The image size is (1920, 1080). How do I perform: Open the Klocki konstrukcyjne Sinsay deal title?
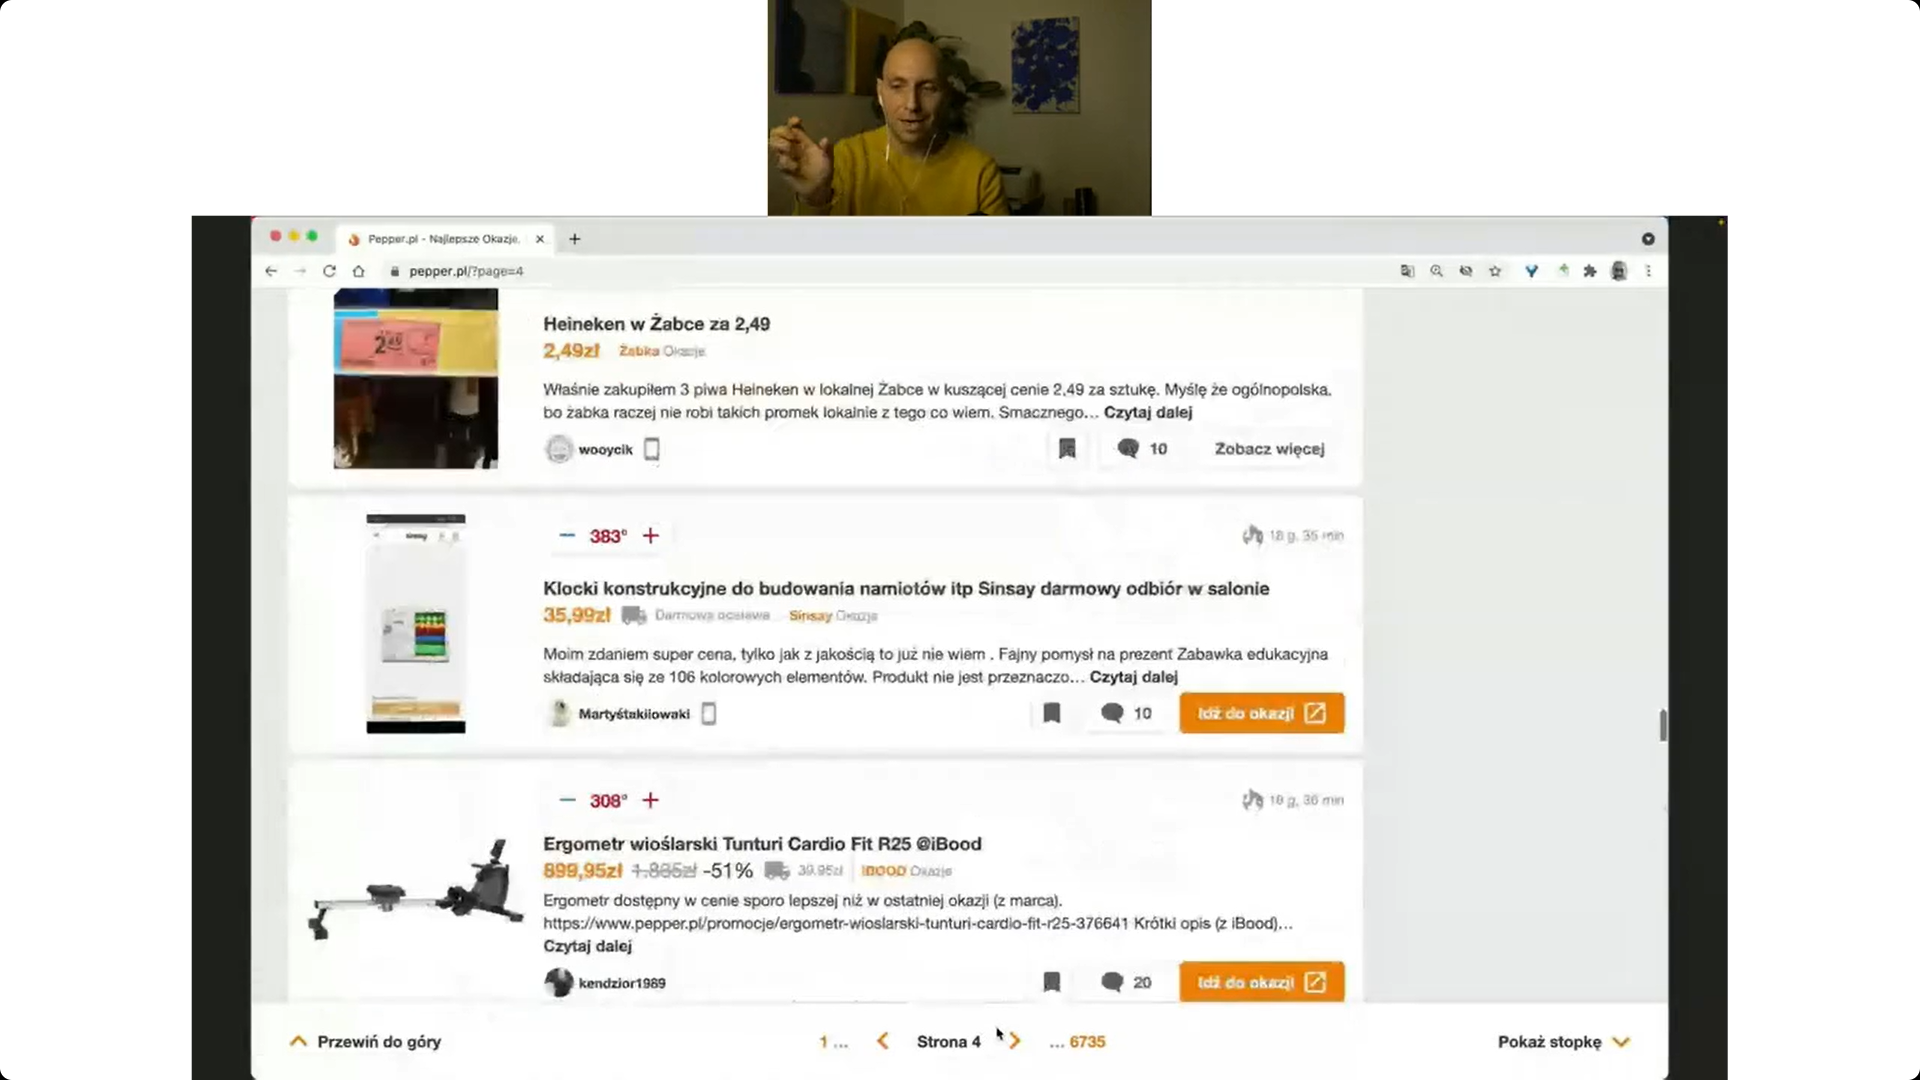pos(906,589)
